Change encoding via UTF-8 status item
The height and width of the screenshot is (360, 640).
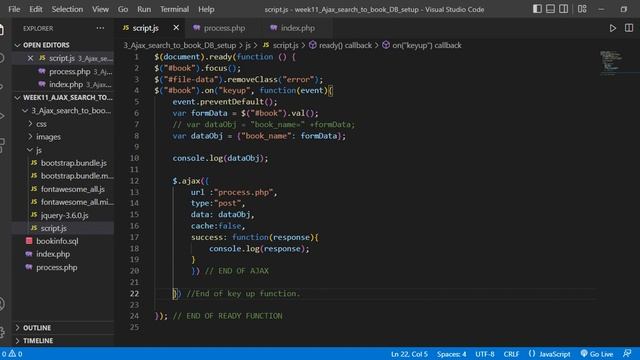(484, 354)
